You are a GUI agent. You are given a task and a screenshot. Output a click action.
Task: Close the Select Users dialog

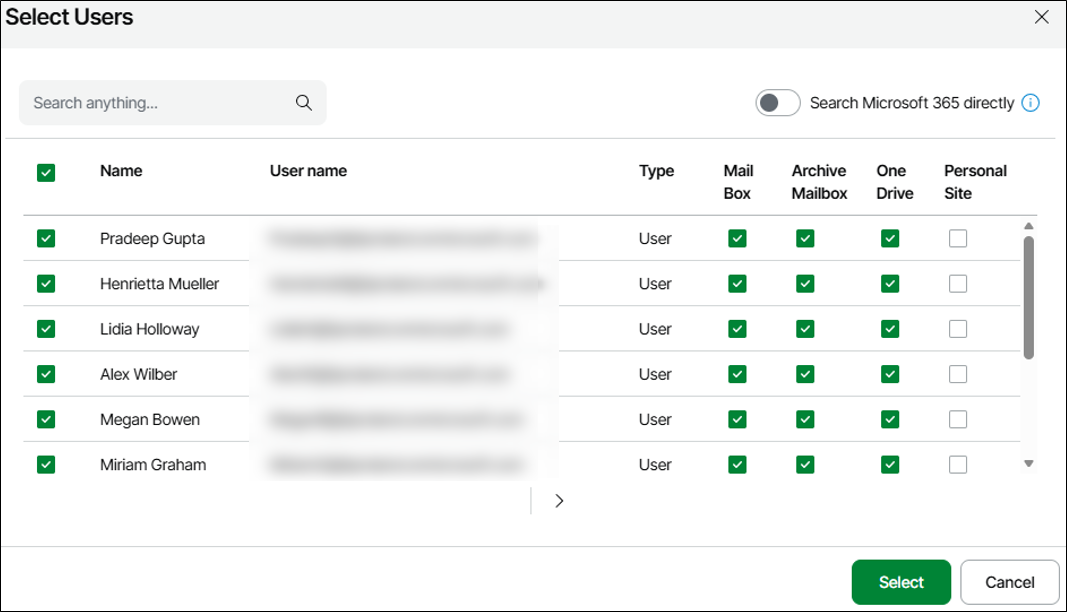1041,17
